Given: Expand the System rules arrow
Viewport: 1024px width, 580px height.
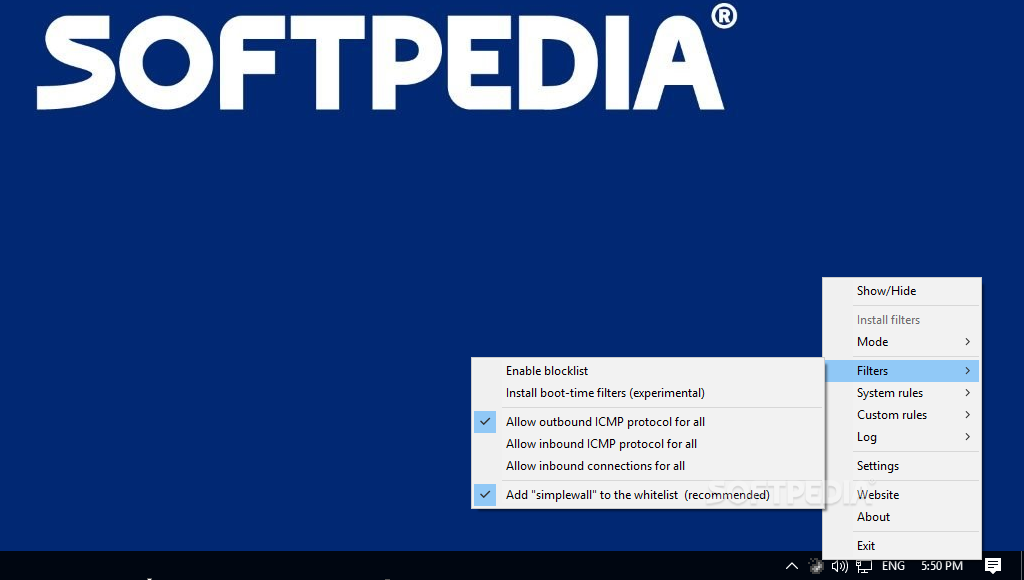Looking at the screenshot, I should [967, 393].
